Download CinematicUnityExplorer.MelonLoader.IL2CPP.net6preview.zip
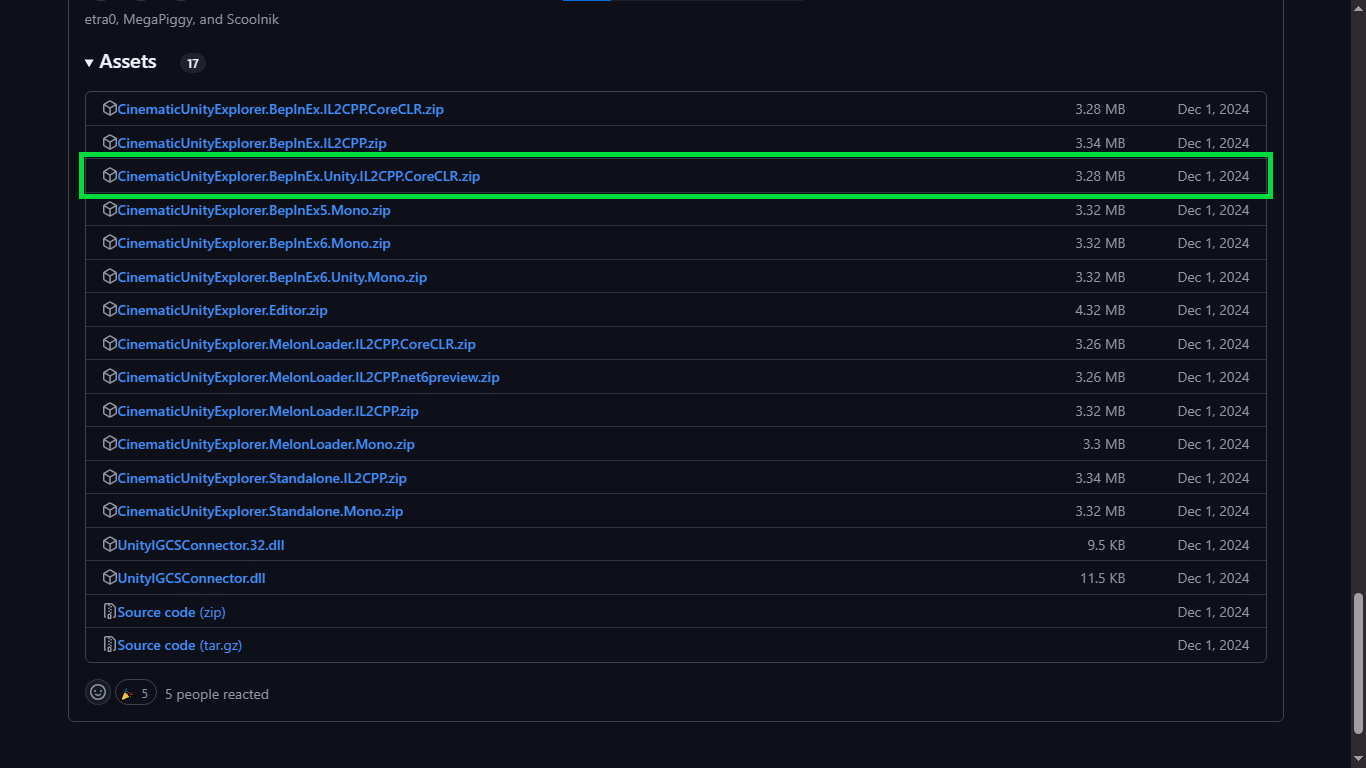This screenshot has width=1366, height=768. coord(308,377)
